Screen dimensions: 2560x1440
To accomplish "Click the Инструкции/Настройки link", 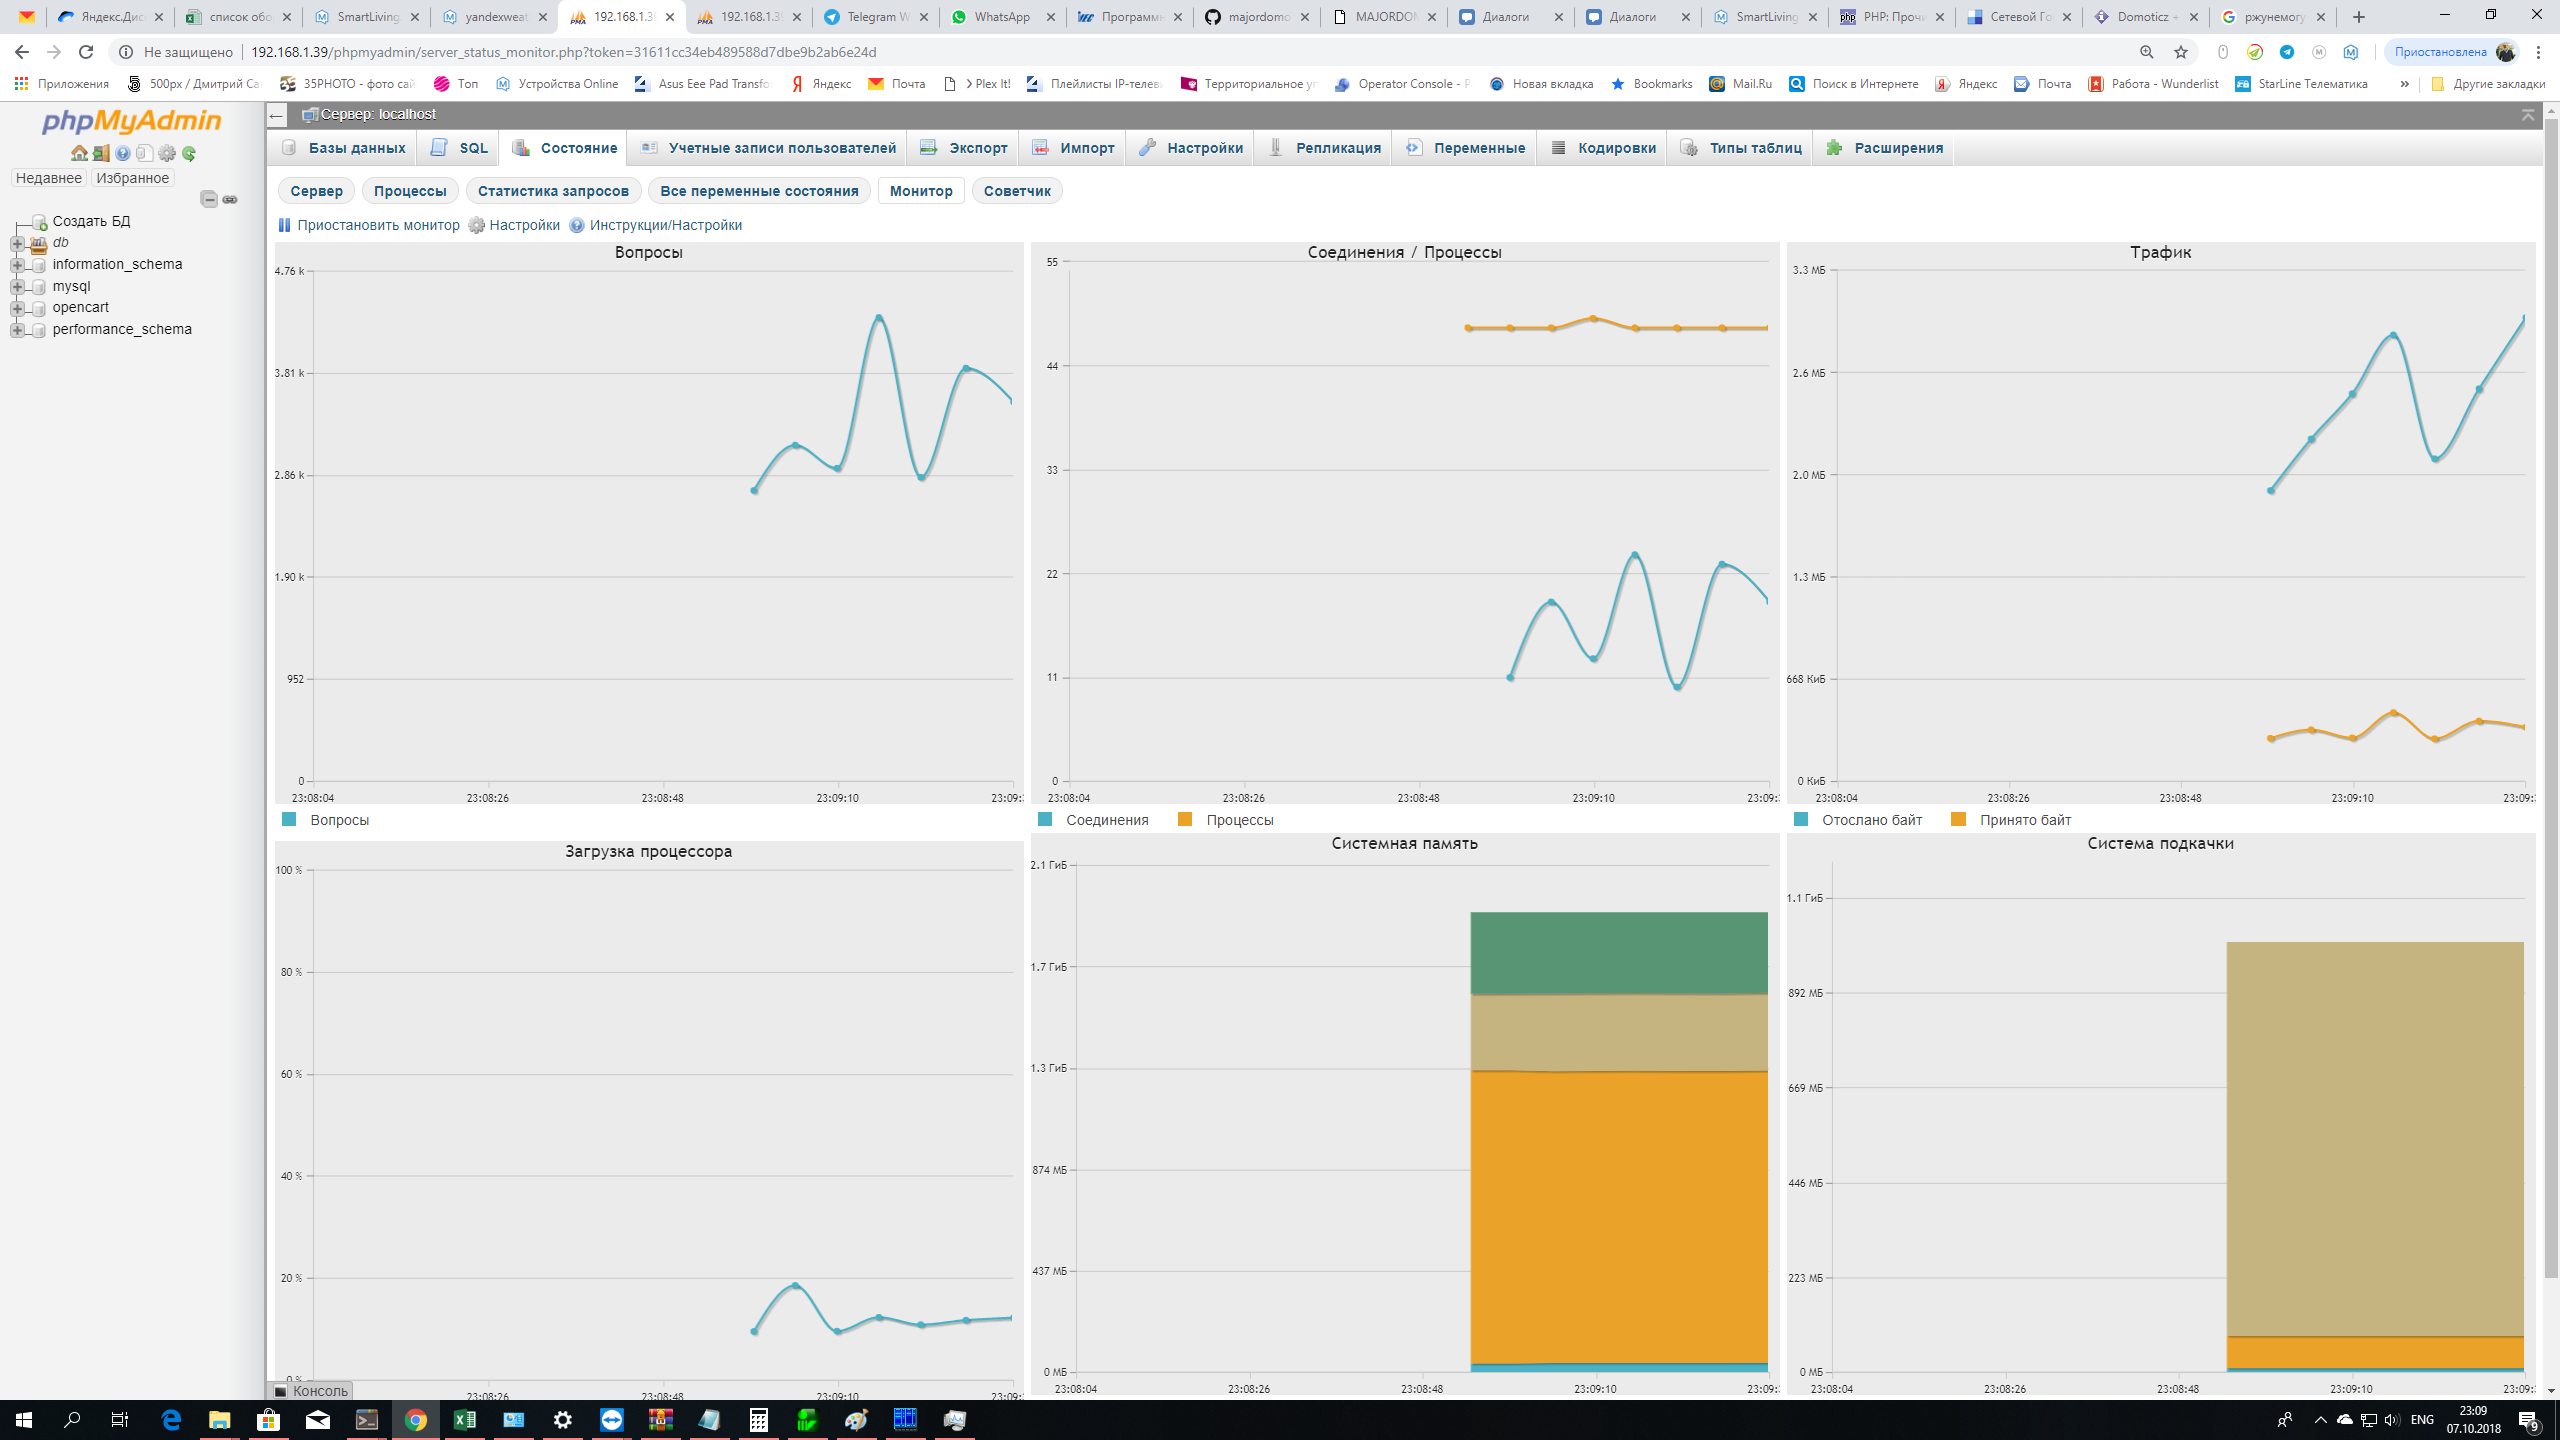I will pyautogui.click(x=665, y=225).
